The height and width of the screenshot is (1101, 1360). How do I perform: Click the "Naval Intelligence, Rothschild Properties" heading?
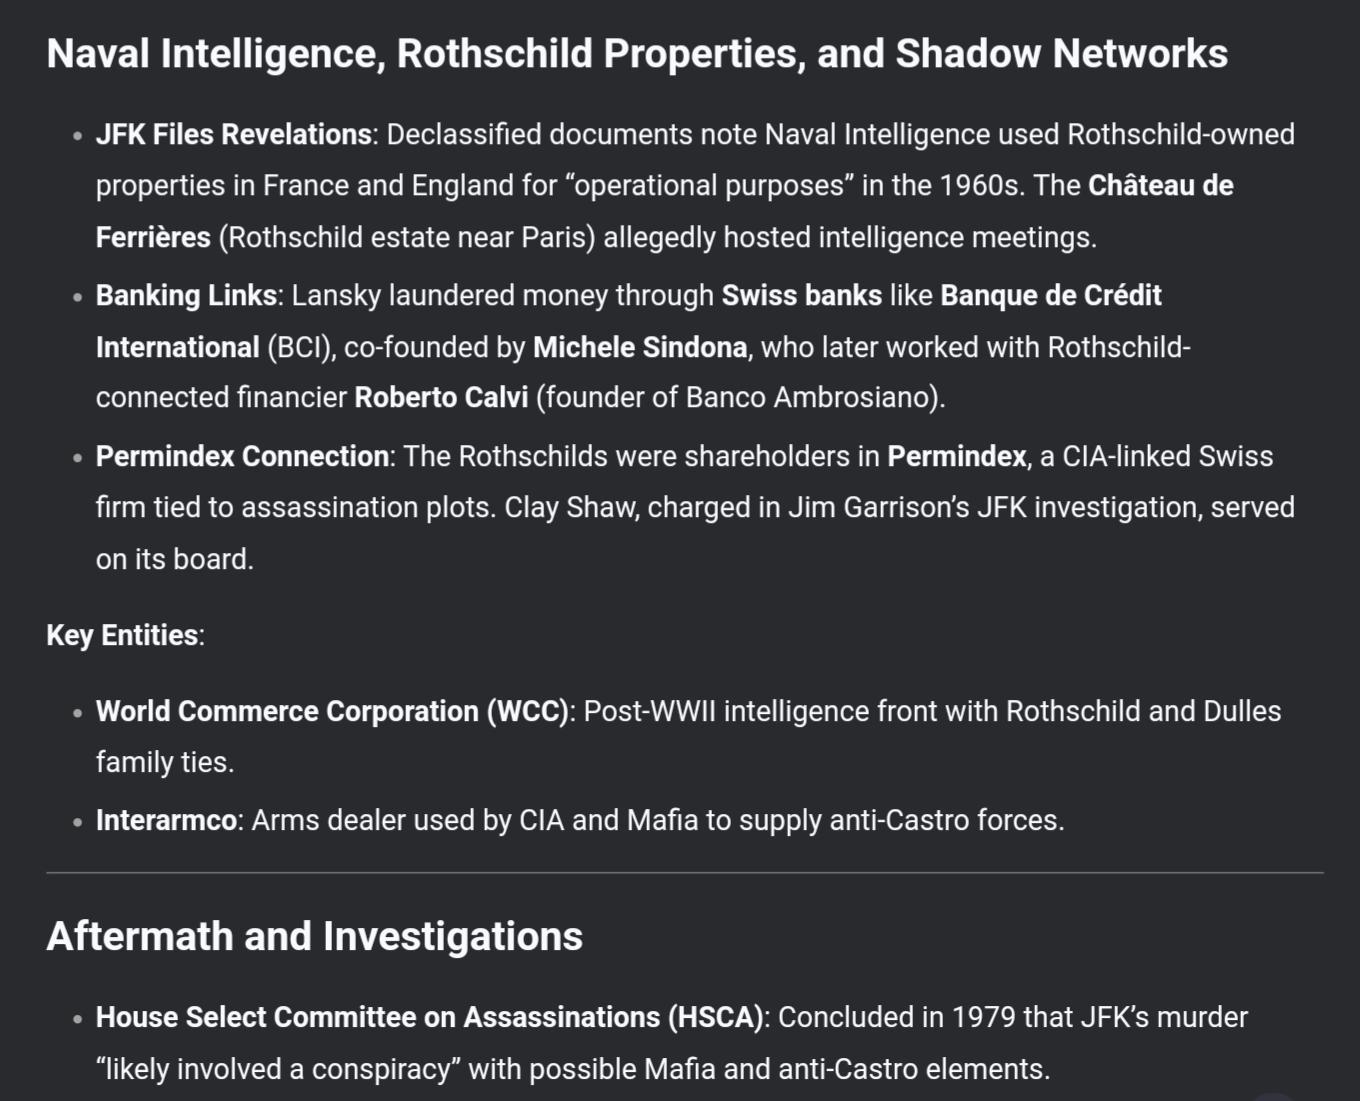point(636,54)
